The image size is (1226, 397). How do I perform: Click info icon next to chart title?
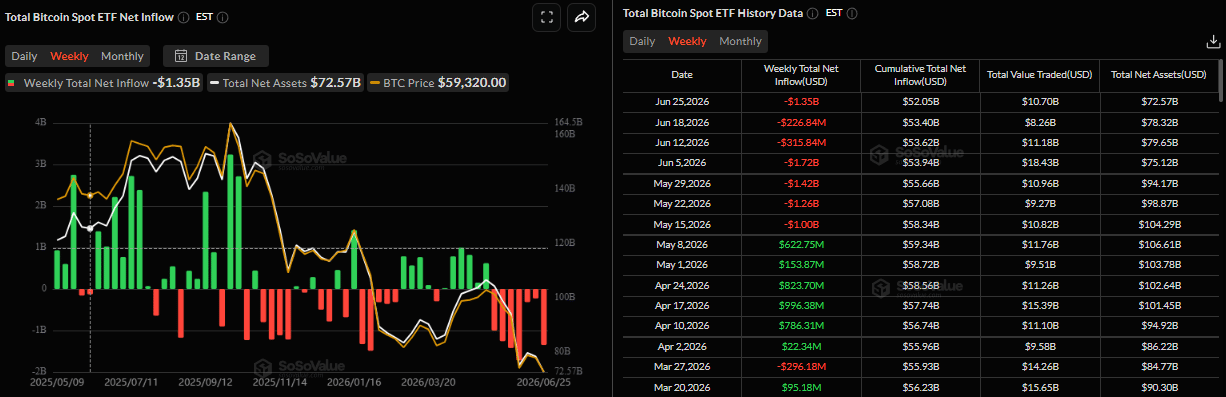183,18
